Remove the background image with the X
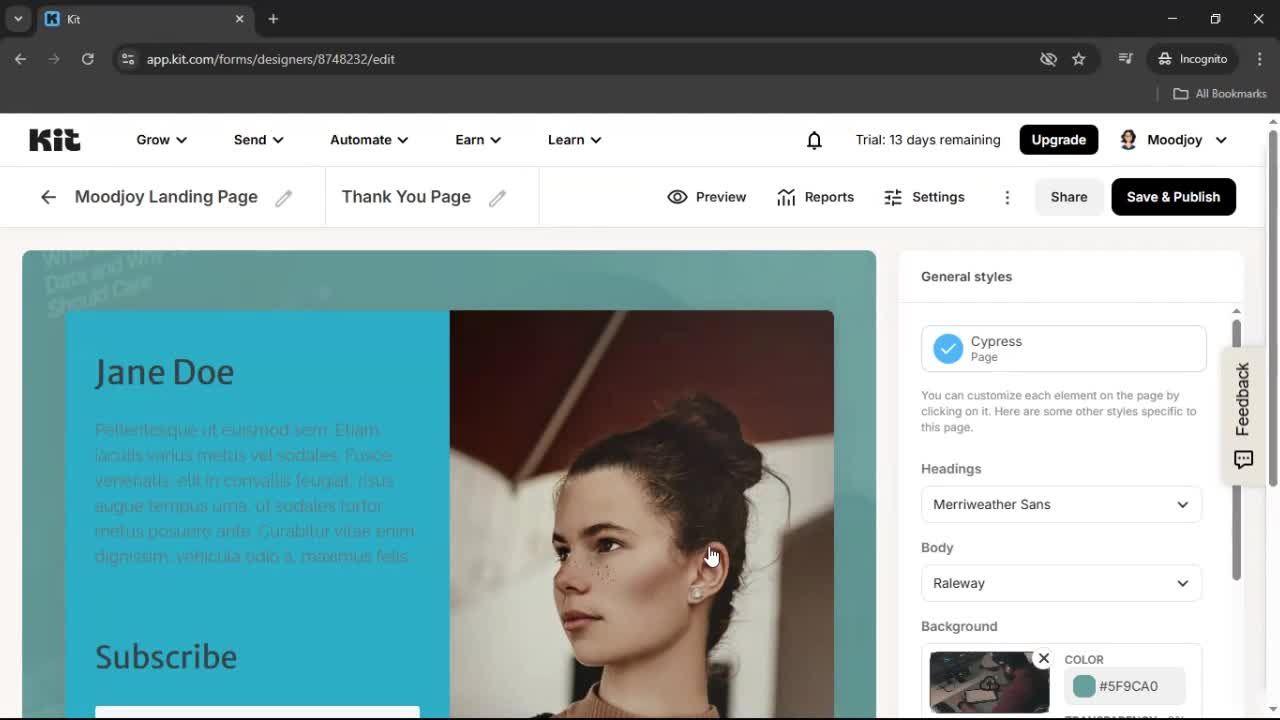 click(1043, 658)
